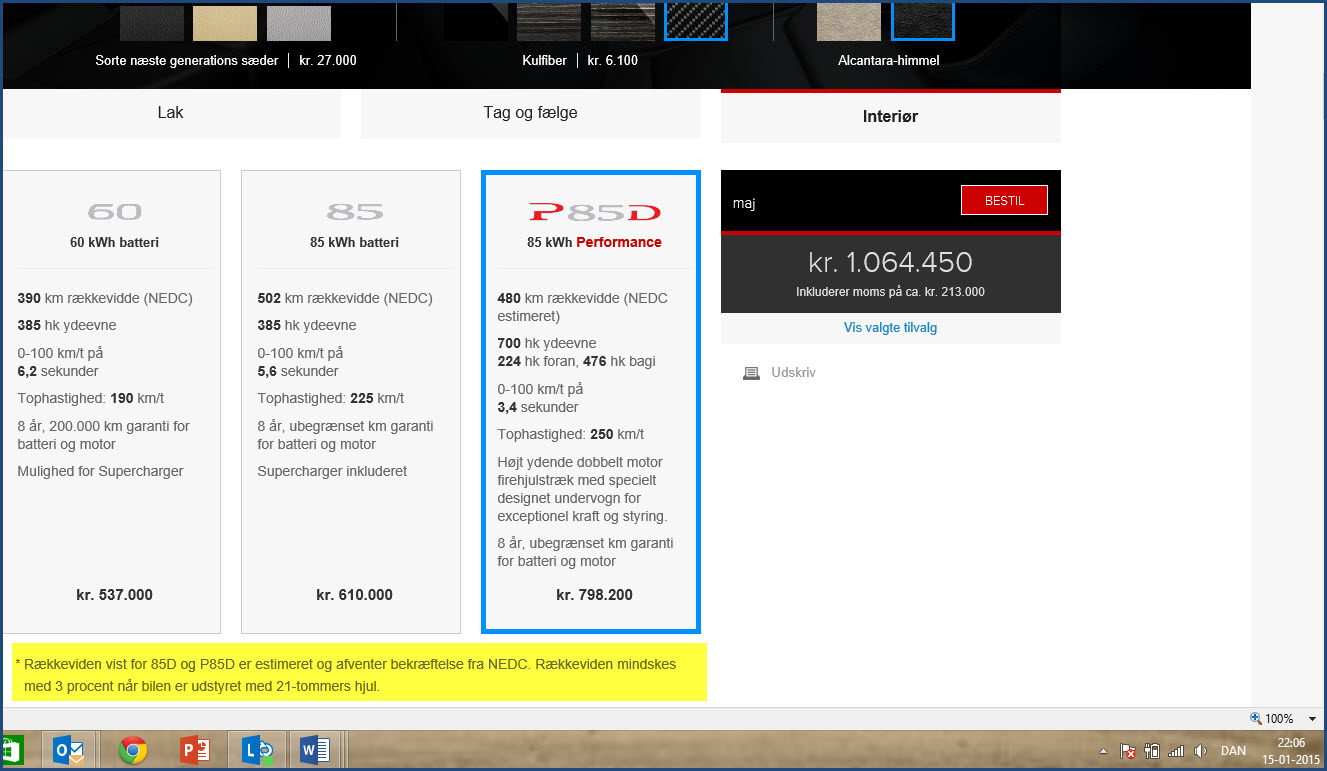Choose the black leather seat swatch
Image resolution: width=1327 pixels, height=771 pixels.
(x=152, y=22)
